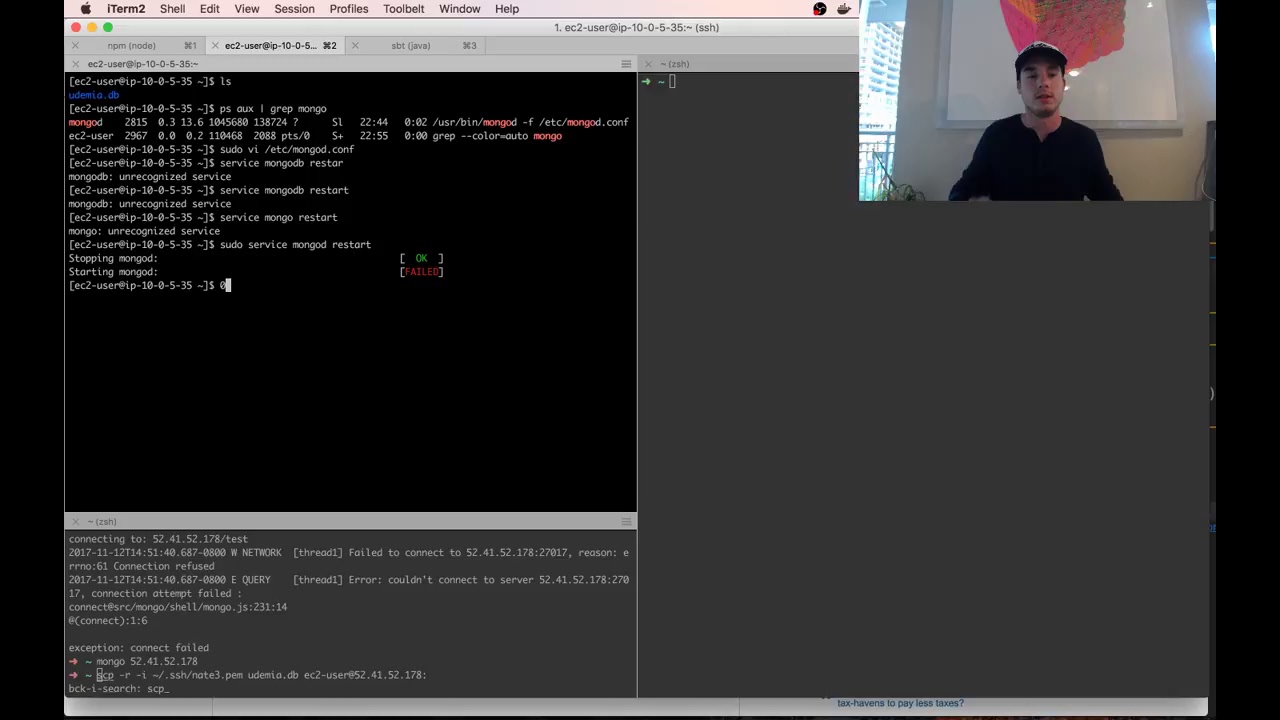Screen dimensions: 1280x720
Task: Click the udemia.db file name in ls output
Action: 94,95
